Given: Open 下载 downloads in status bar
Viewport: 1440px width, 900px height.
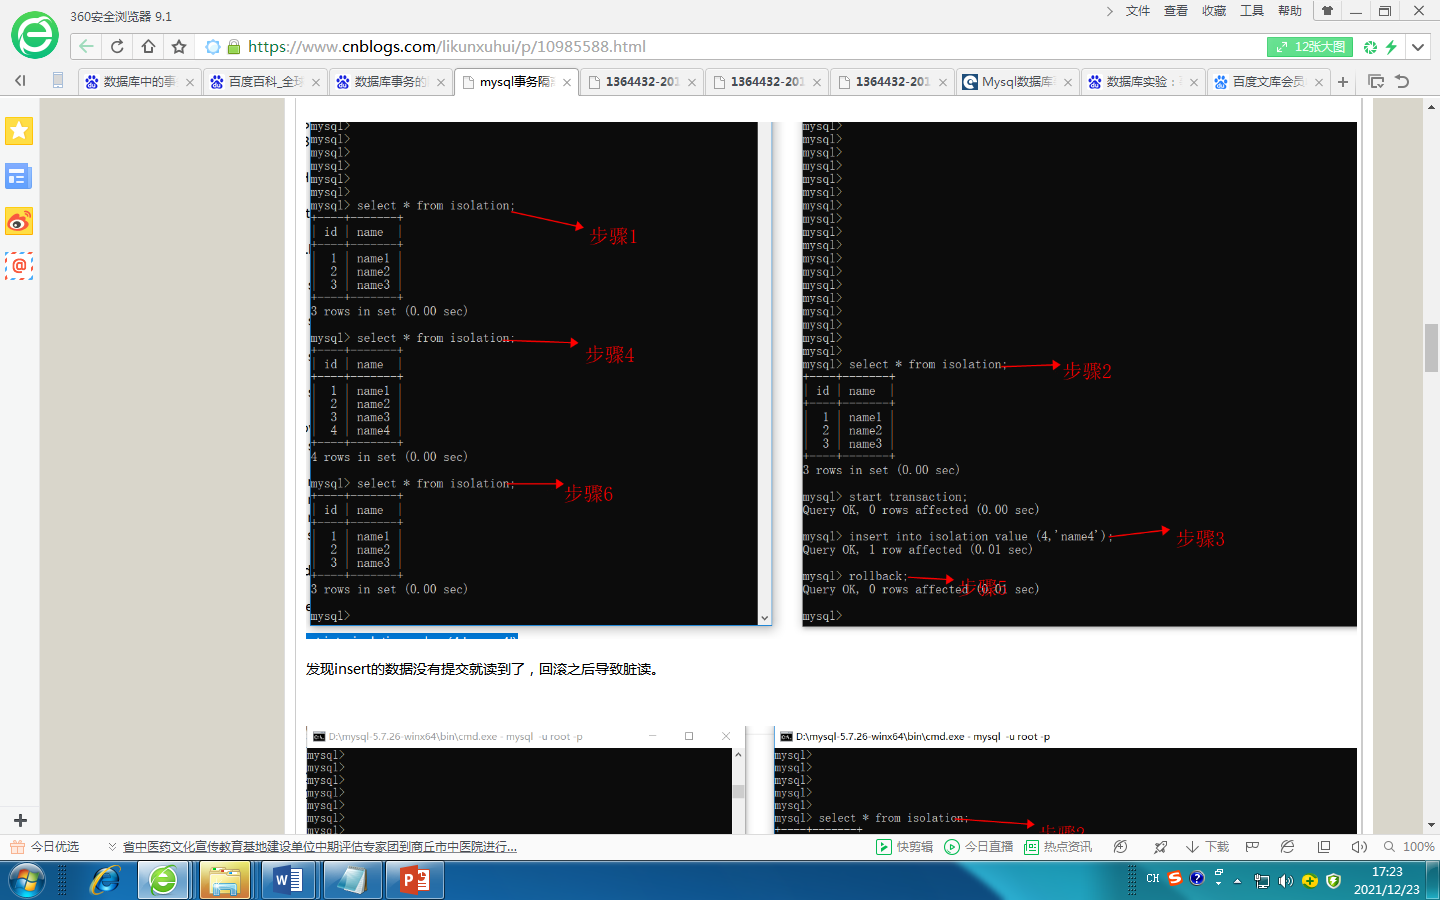Looking at the screenshot, I should click(1207, 847).
